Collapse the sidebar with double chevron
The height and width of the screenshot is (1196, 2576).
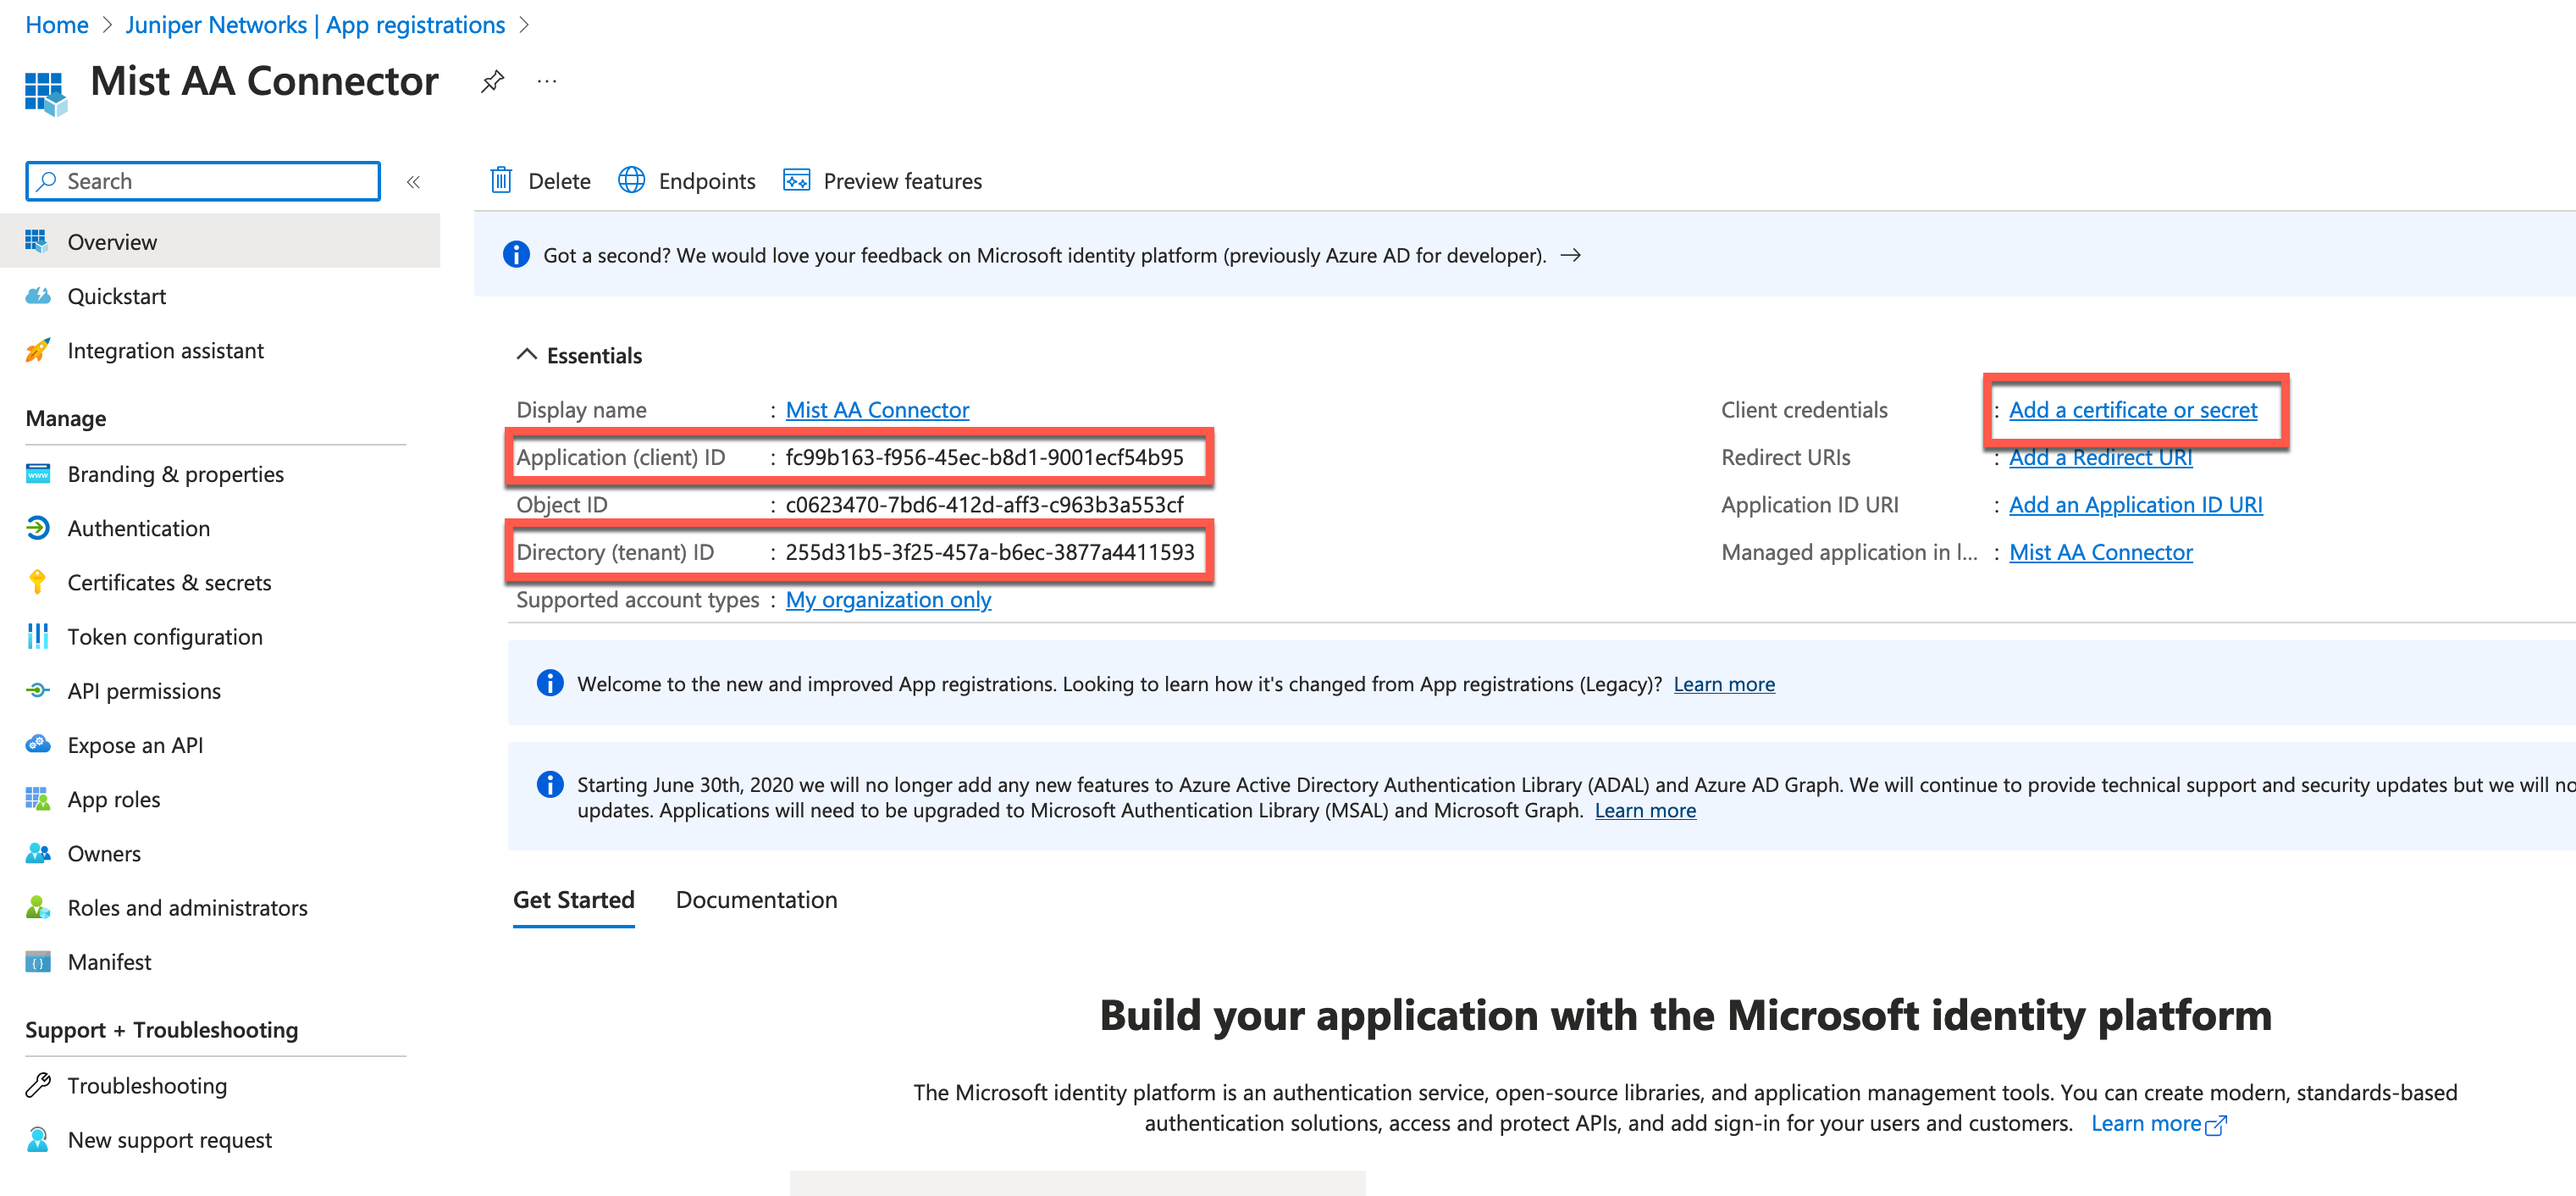[413, 181]
